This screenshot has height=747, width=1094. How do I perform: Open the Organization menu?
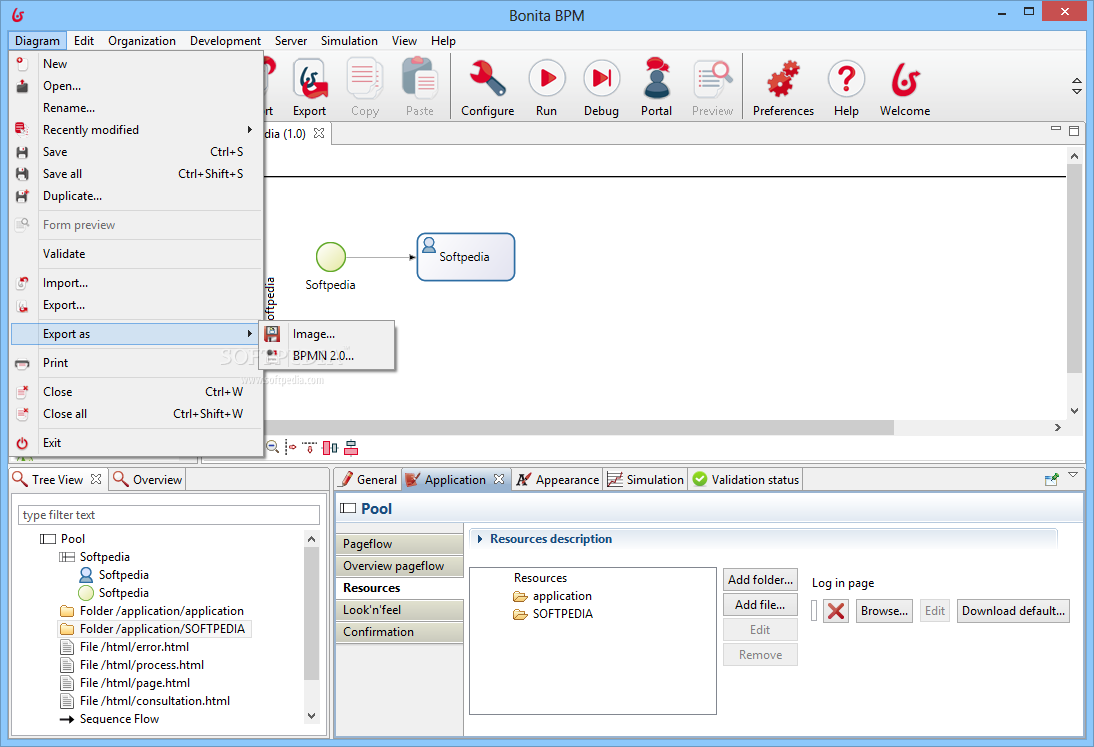pyautogui.click(x=142, y=40)
